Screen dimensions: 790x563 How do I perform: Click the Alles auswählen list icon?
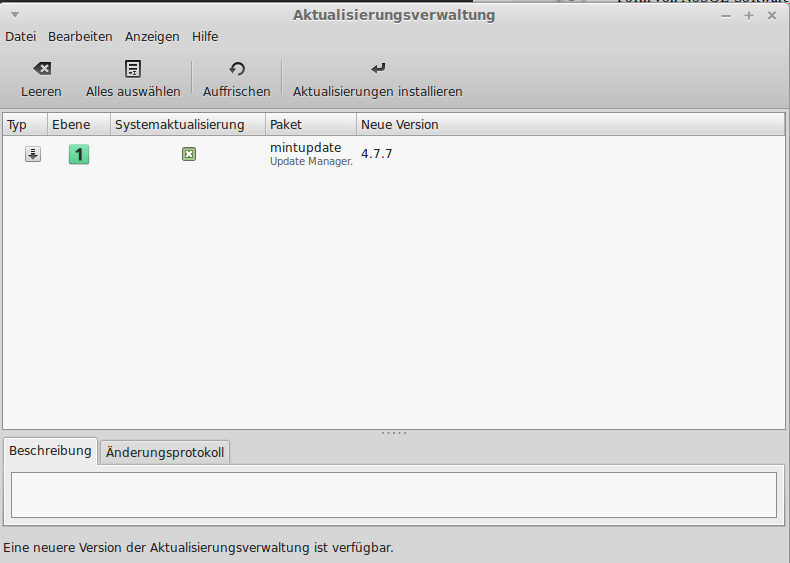133,69
